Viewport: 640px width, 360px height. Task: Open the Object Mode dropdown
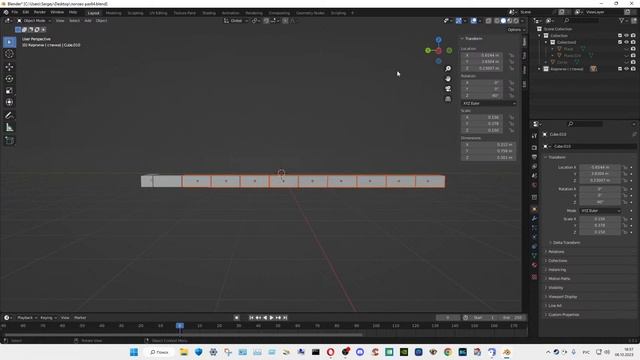pos(33,20)
